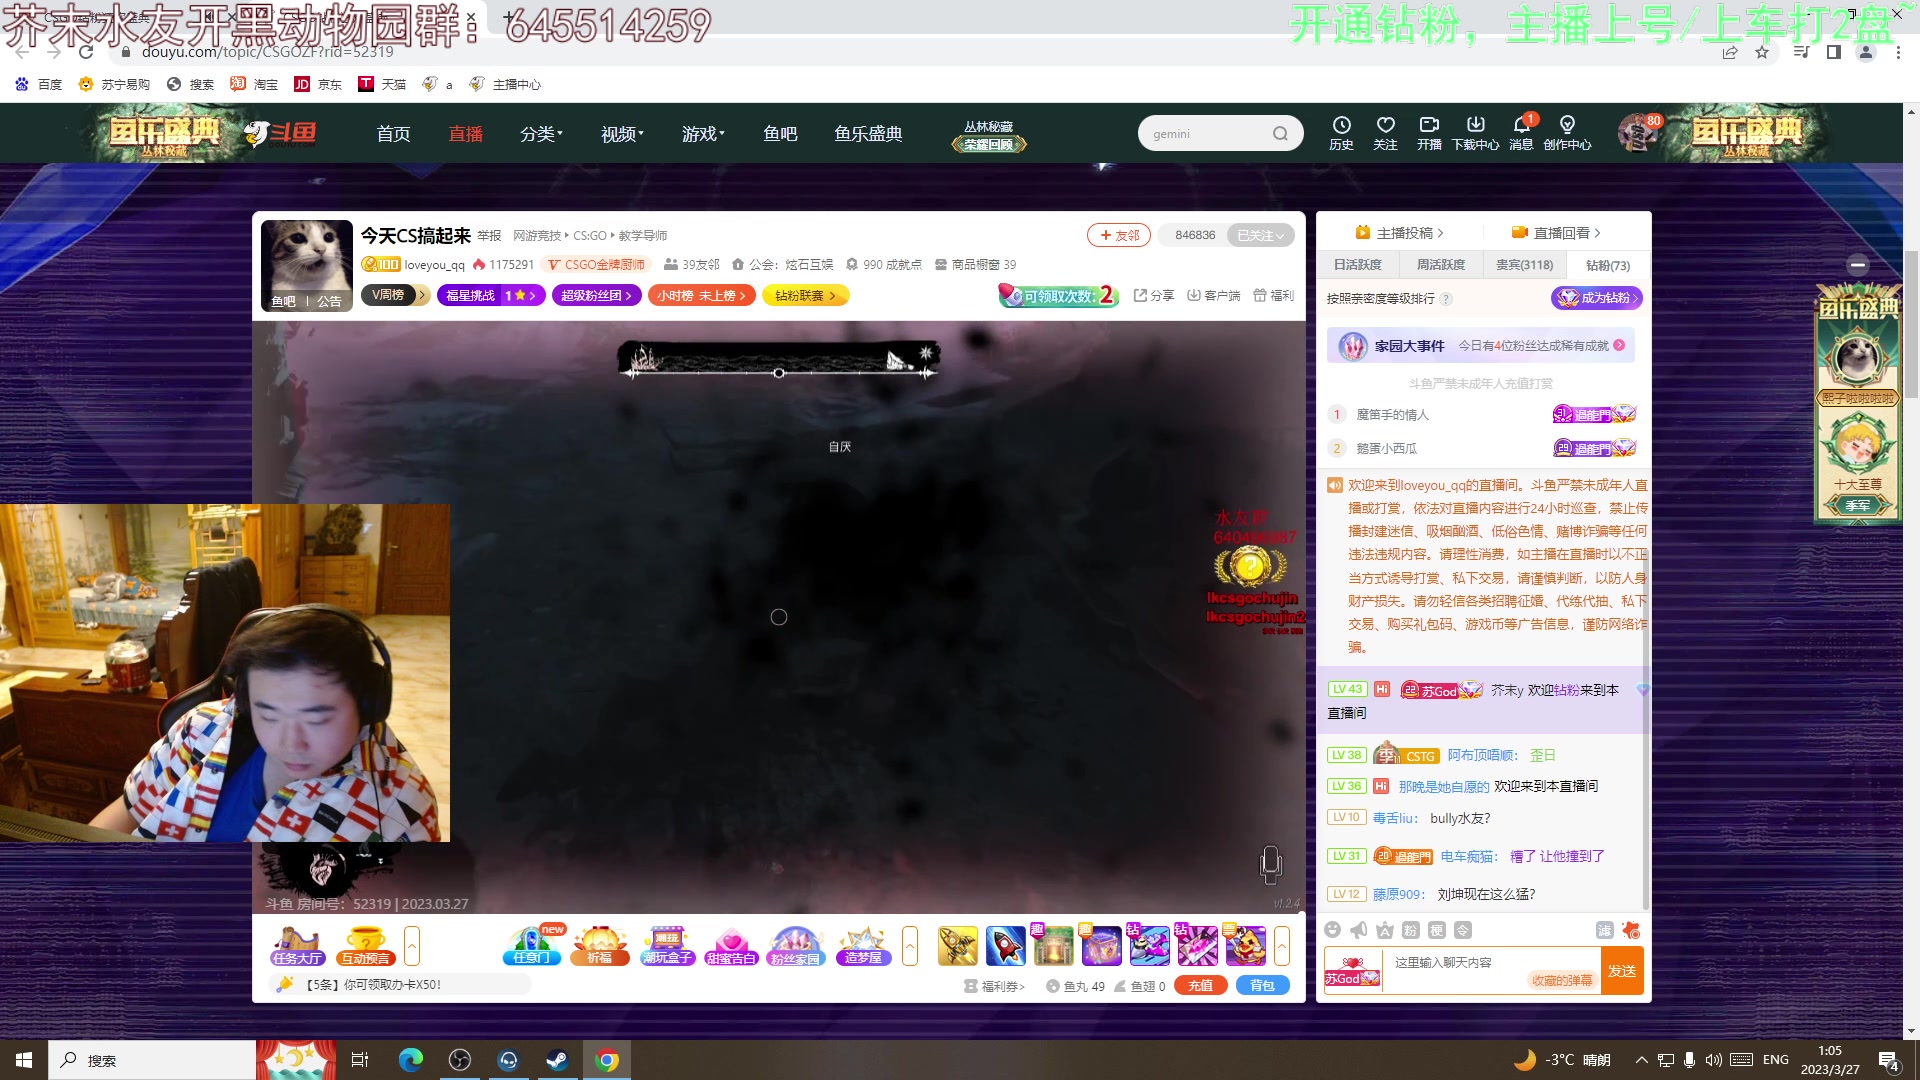
Task: Open the 互动预言 trophy icon
Action: coord(365,945)
